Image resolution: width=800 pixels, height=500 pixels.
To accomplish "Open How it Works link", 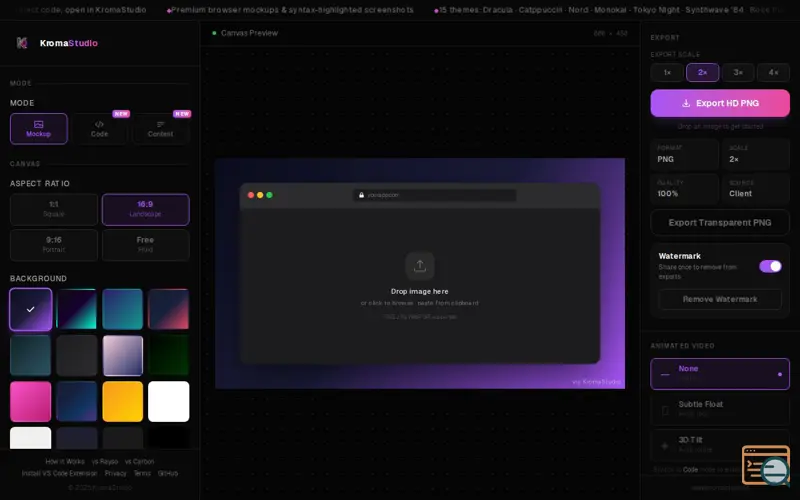I will [65, 461].
